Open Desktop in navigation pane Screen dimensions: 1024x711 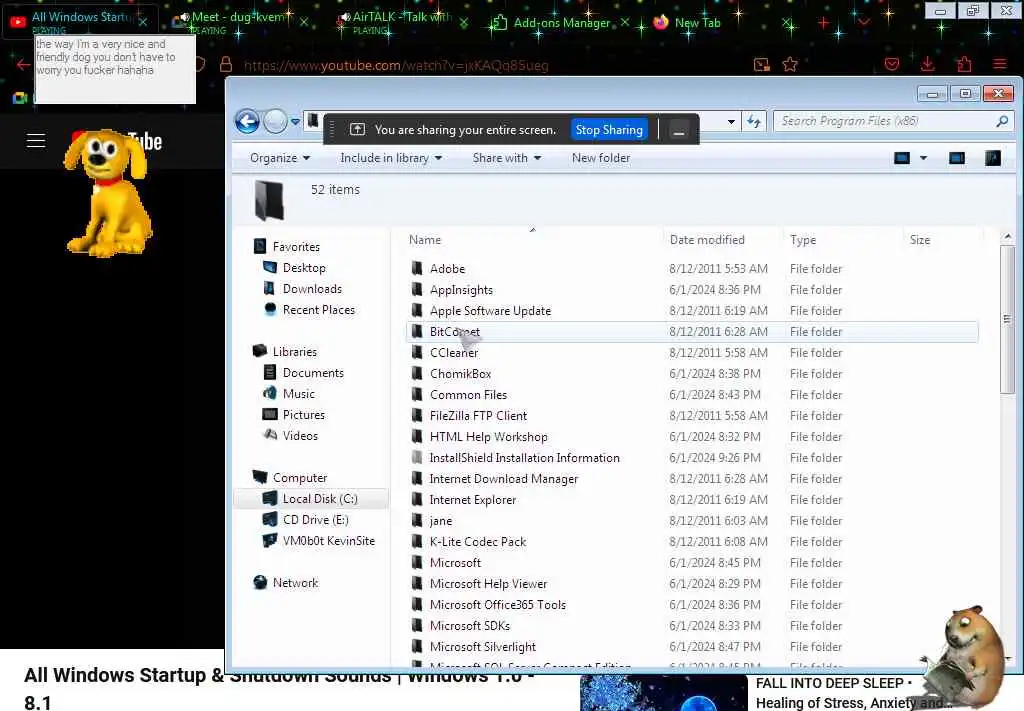(304, 268)
